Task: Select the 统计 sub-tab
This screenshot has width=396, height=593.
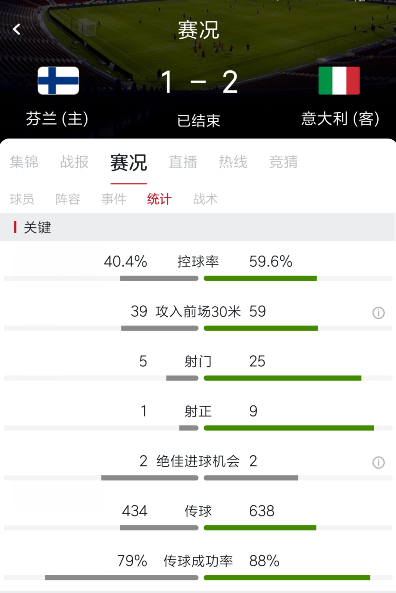Action: [159, 199]
